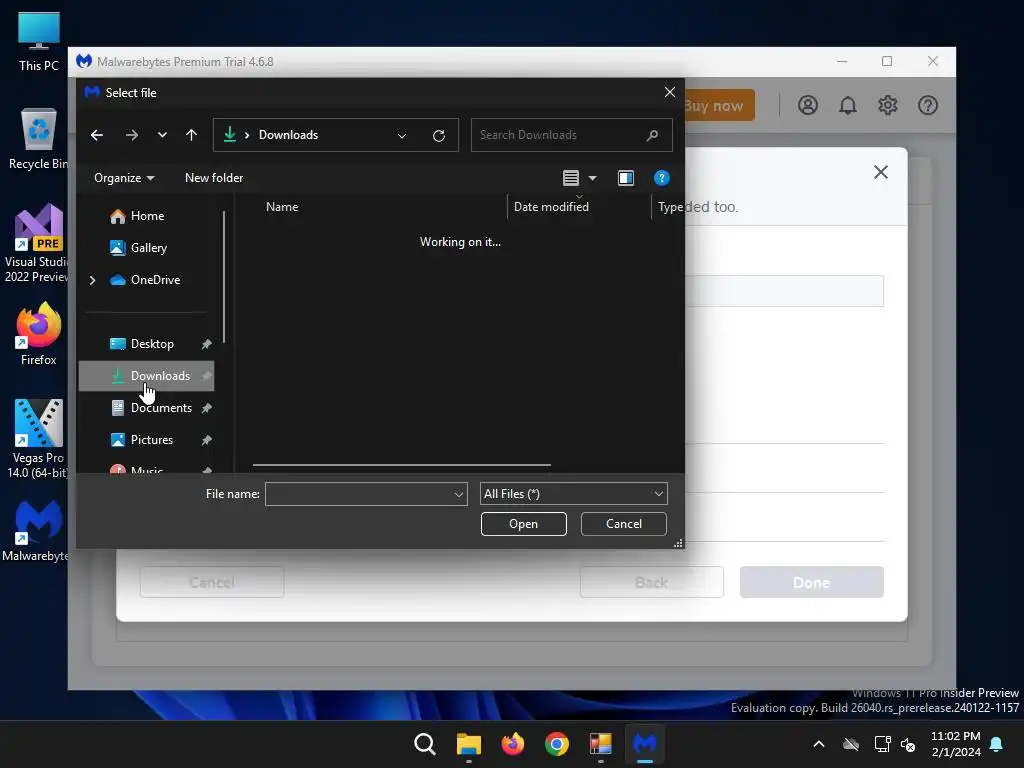Open Malwarebytes notifications bell
1024x768 pixels.
click(x=848, y=106)
